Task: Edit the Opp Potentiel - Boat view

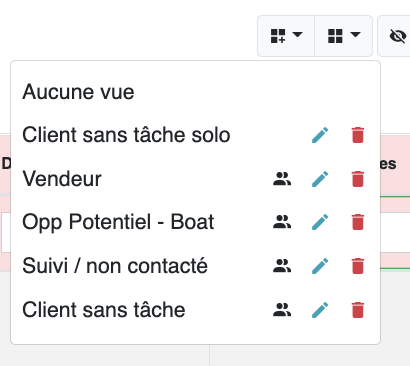Action: (320, 222)
